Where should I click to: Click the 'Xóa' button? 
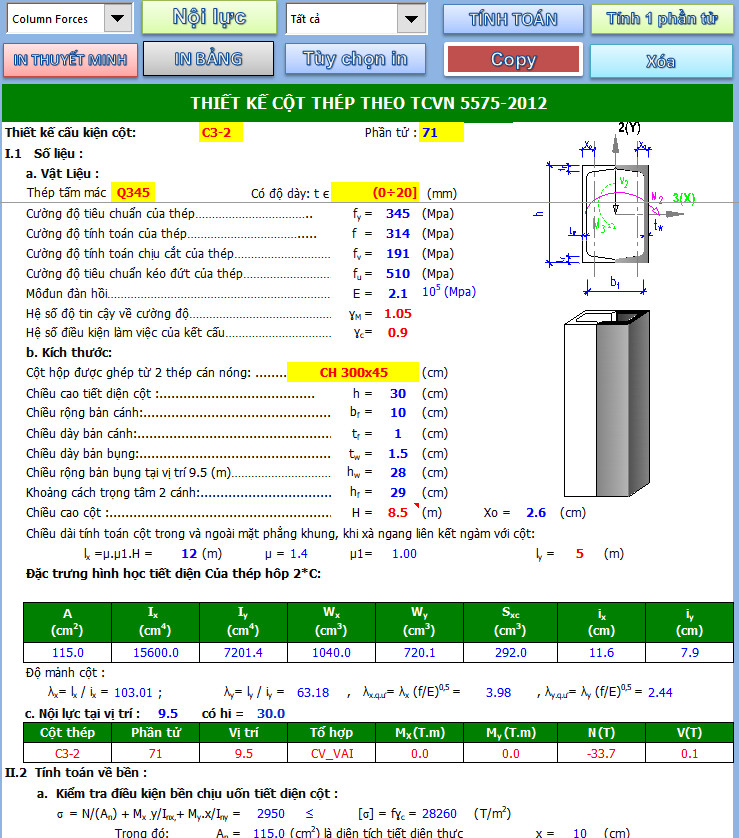pos(661,61)
